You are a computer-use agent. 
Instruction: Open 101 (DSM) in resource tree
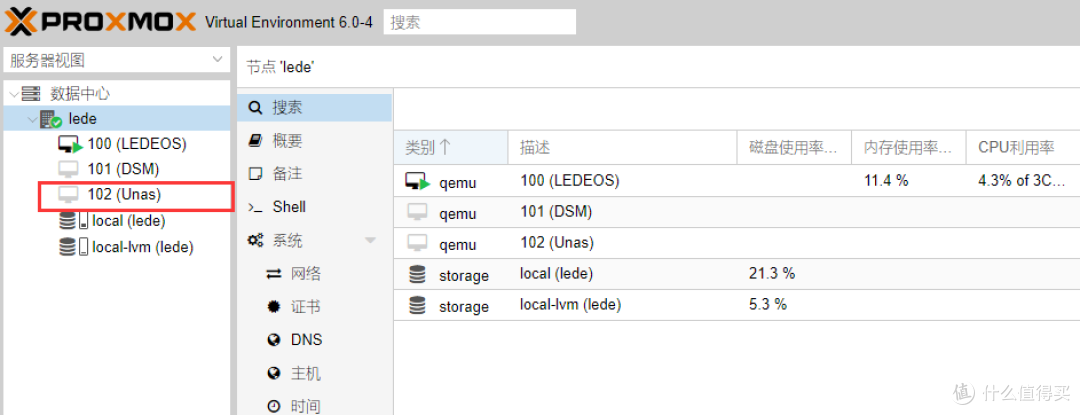click(x=124, y=169)
